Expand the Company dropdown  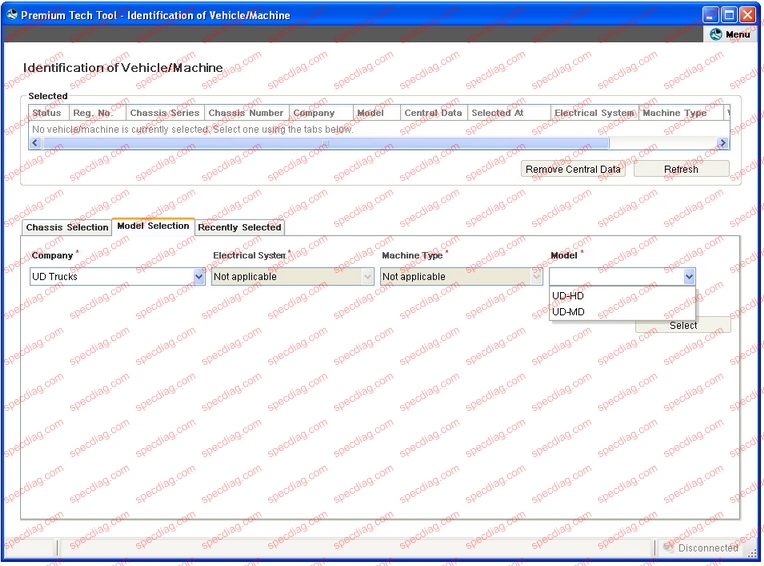coord(198,277)
